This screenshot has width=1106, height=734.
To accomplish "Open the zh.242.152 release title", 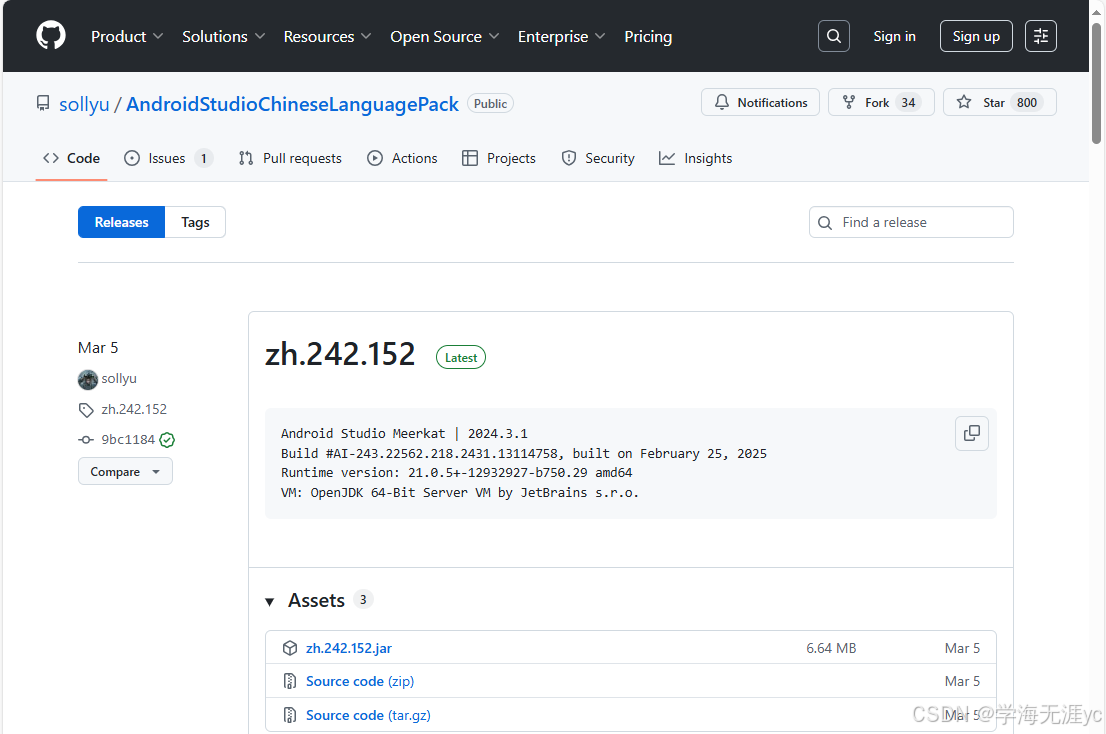I will (340, 354).
